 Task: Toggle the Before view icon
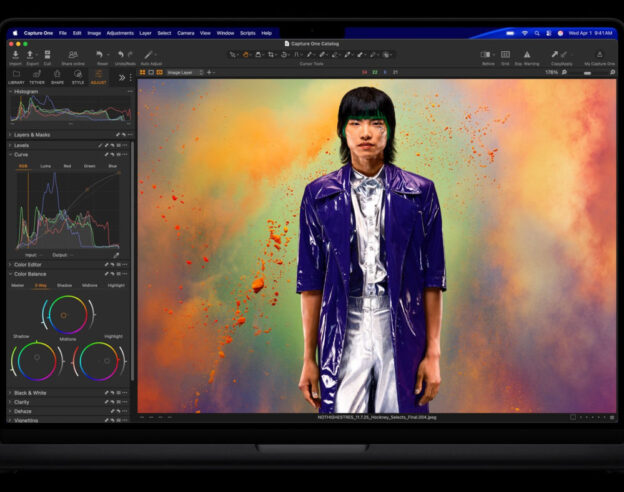(x=485, y=55)
